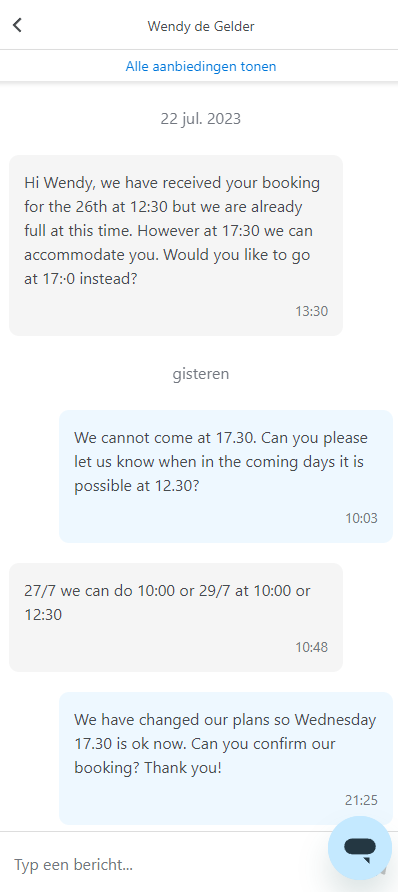Click 'possible at 12.30?' text line
This screenshot has width=398, height=892.
(136, 486)
